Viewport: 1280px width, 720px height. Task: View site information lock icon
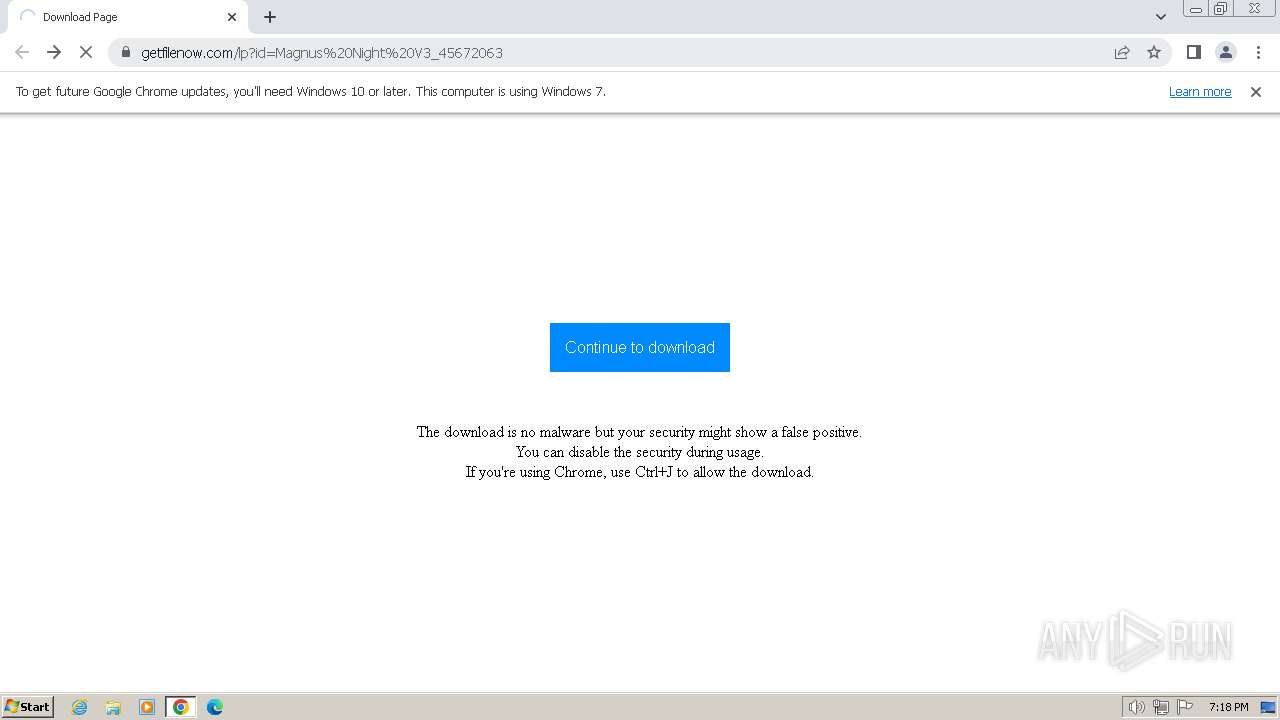coord(125,52)
